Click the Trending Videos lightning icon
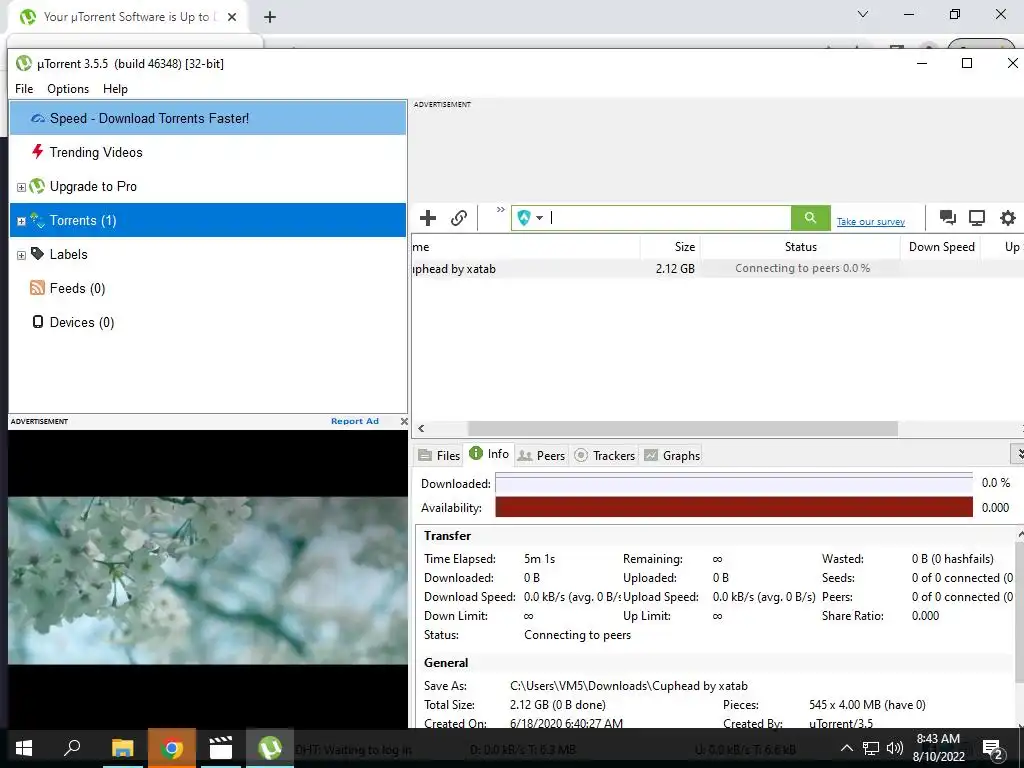The height and width of the screenshot is (768, 1024). pyautogui.click(x=38, y=152)
